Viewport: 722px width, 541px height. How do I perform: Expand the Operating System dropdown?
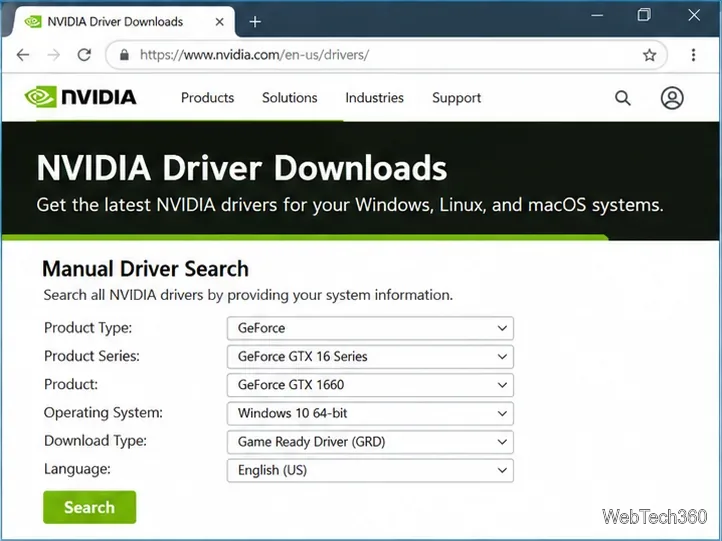(x=370, y=413)
